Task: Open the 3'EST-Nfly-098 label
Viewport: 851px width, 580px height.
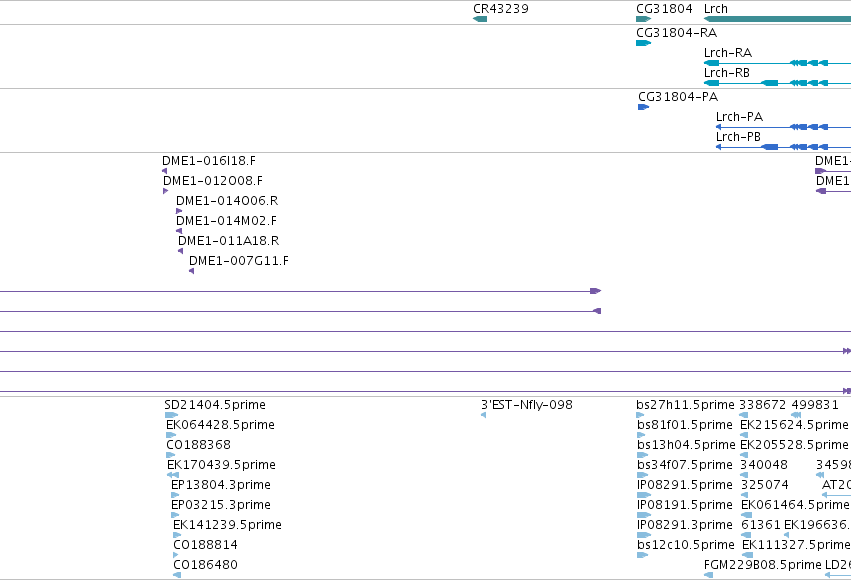Action: point(527,405)
